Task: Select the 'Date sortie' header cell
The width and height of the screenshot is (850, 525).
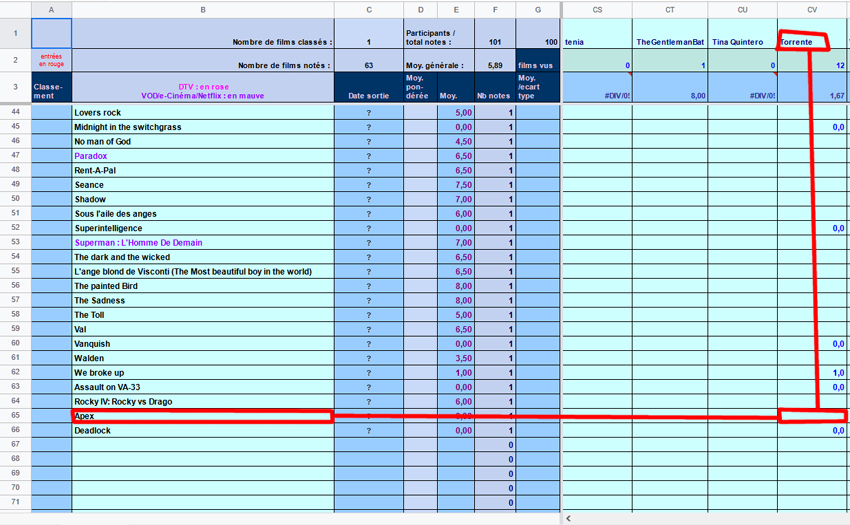Action: tap(369, 87)
